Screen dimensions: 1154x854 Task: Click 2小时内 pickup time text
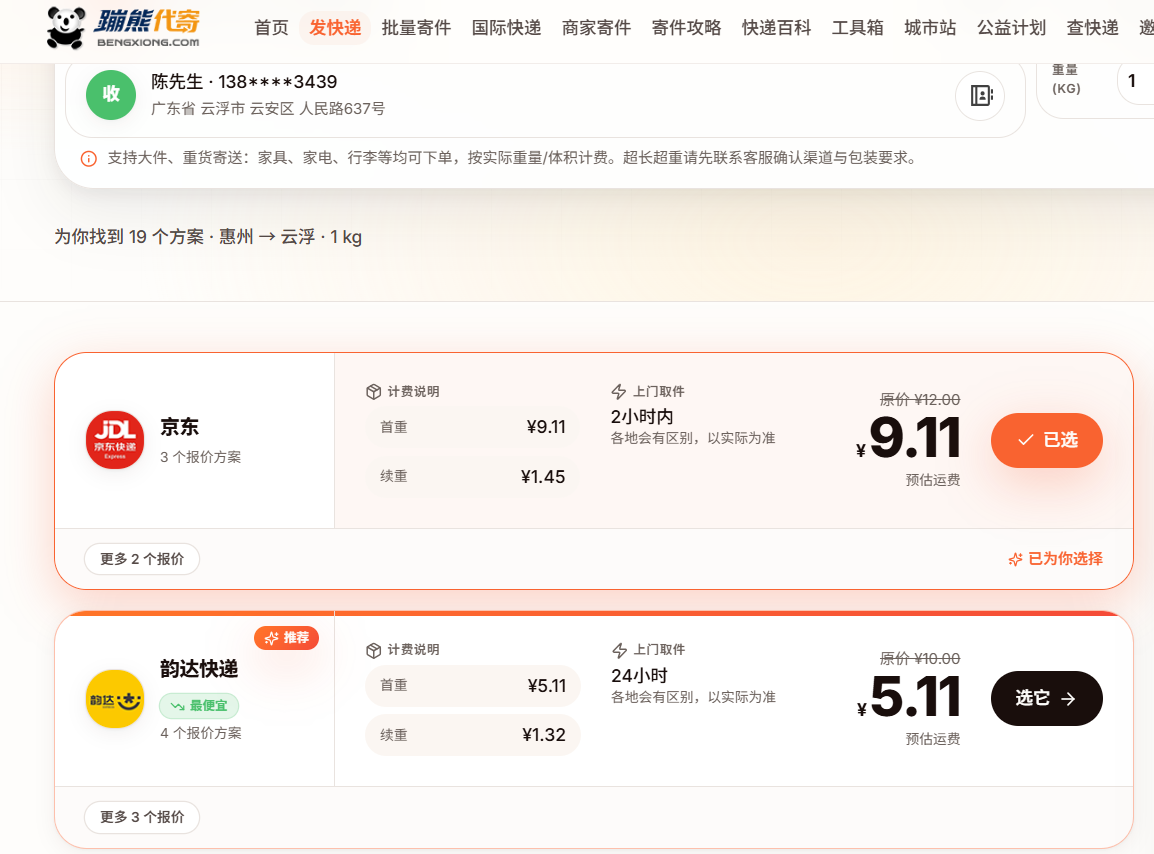pyautogui.click(x=642, y=417)
